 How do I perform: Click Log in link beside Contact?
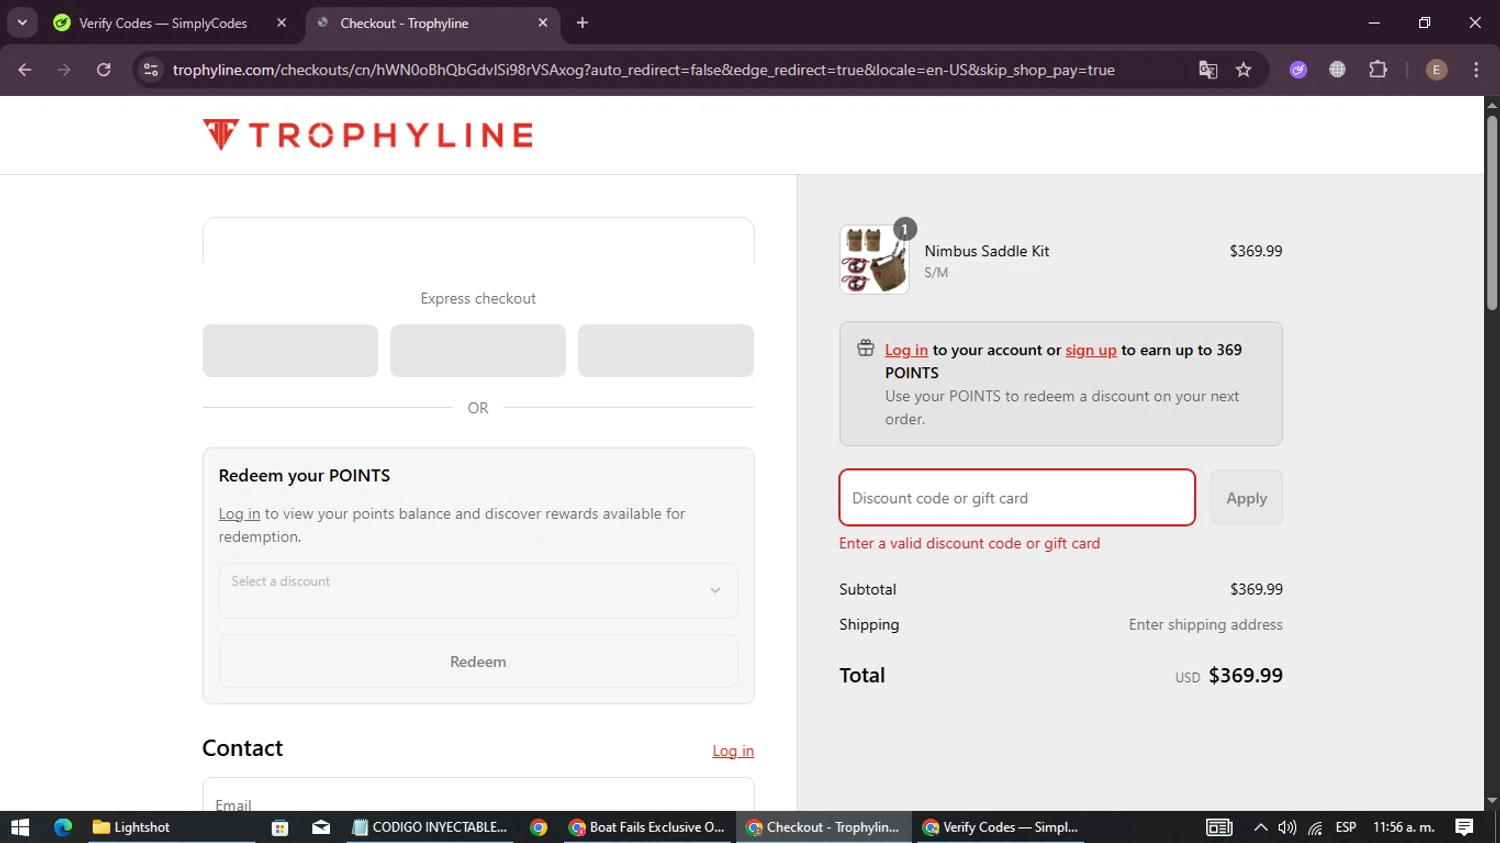pyautogui.click(x=733, y=751)
